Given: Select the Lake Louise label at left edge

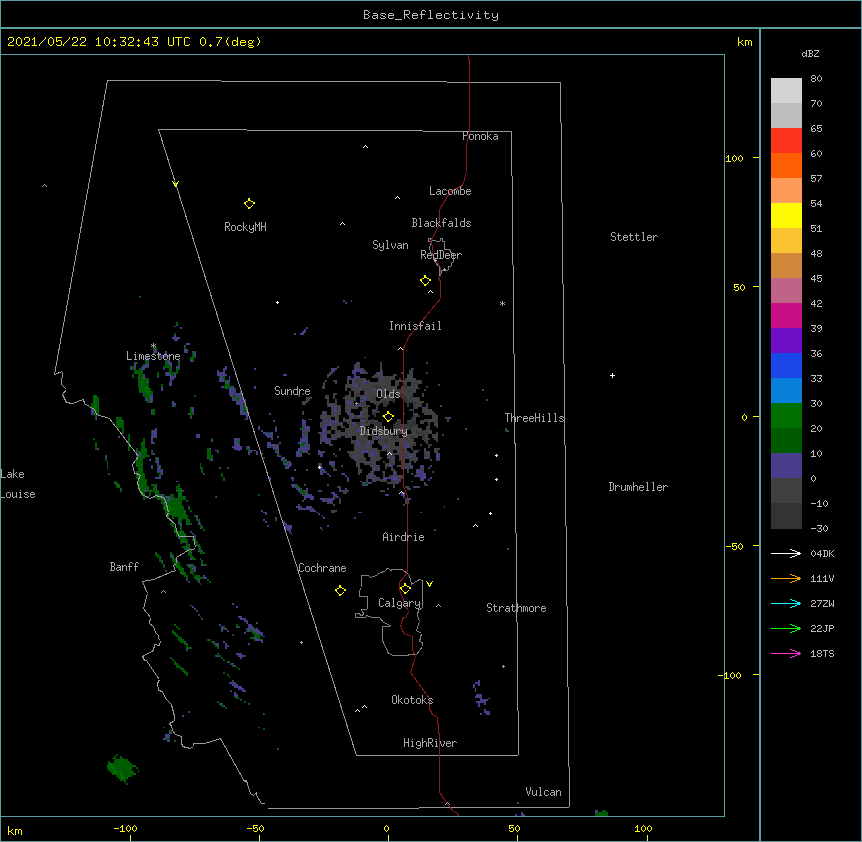Looking at the screenshot, I should (x=18, y=484).
